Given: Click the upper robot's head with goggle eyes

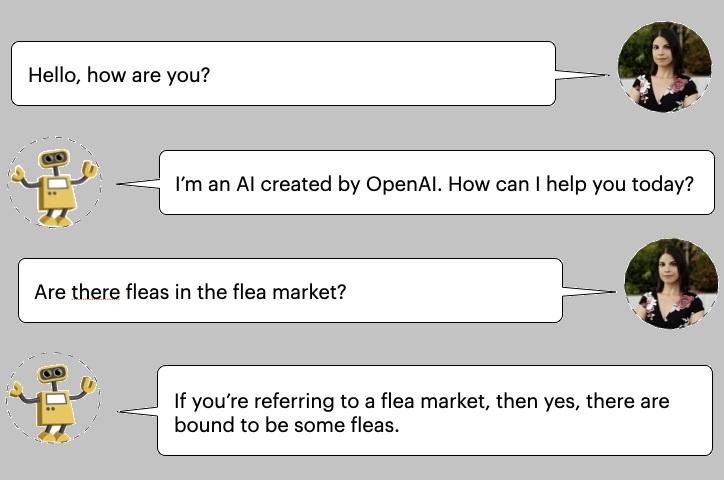Looking at the screenshot, I should click(x=54, y=158).
